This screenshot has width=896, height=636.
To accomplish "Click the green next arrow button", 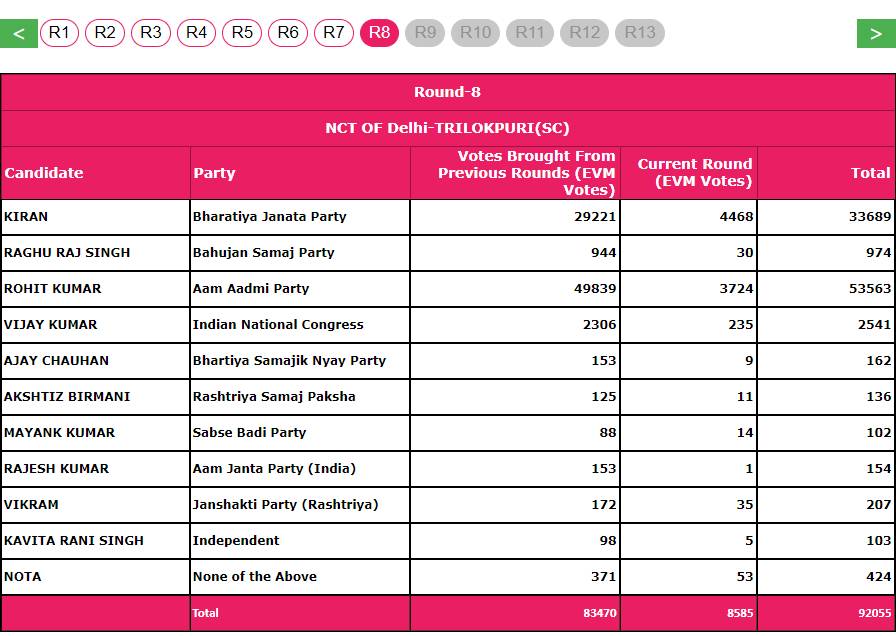I will (x=876, y=33).
